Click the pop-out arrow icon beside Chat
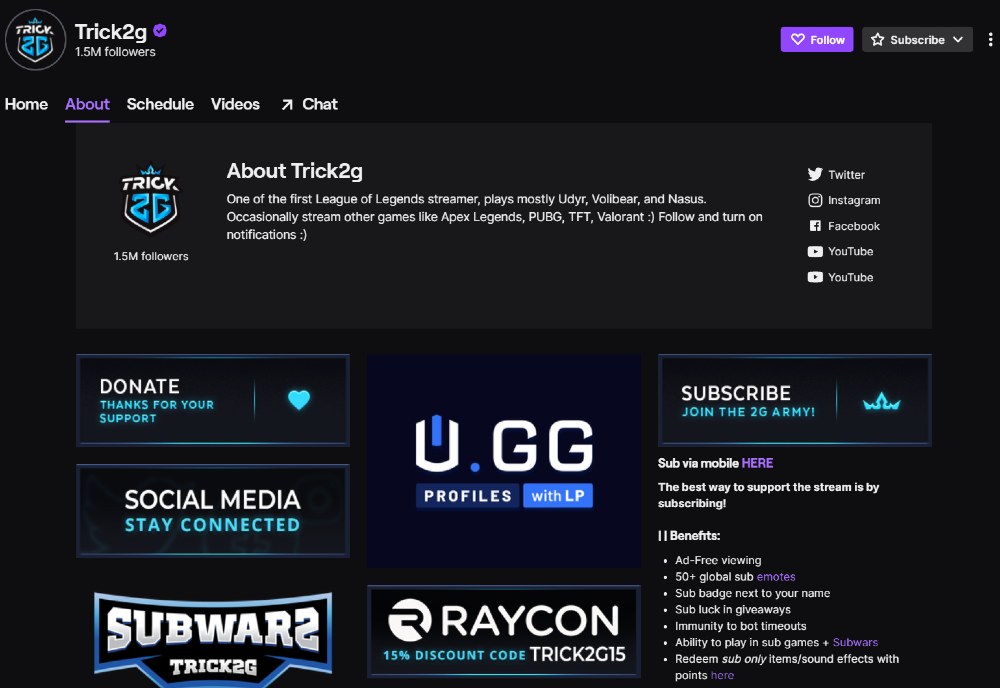This screenshot has height=688, width=1000. [288, 105]
